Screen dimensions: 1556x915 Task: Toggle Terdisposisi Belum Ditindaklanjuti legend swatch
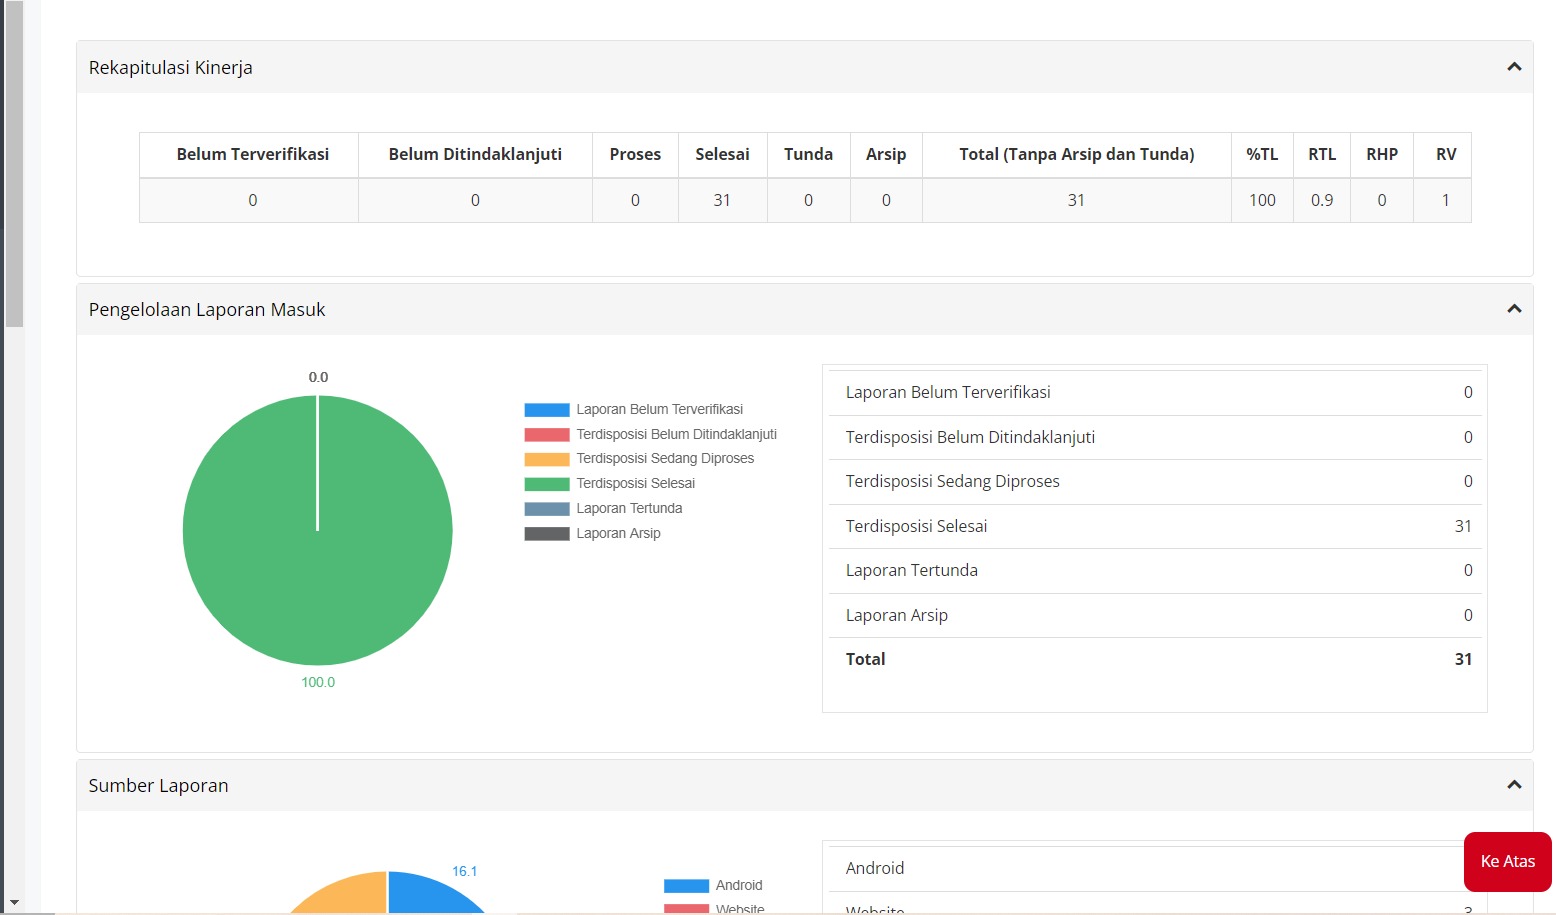[547, 435]
